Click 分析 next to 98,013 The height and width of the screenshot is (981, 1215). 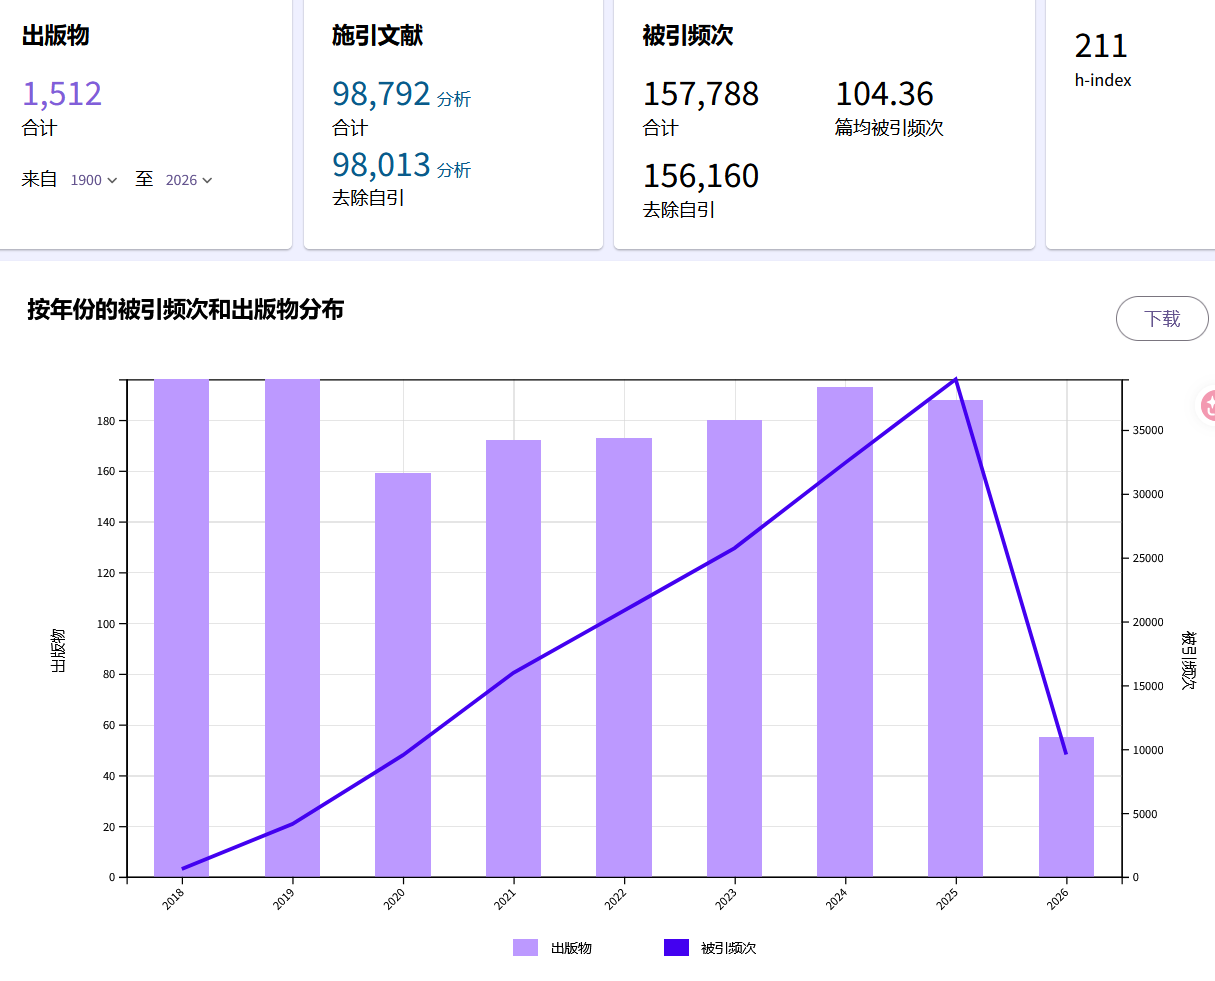coord(454,170)
